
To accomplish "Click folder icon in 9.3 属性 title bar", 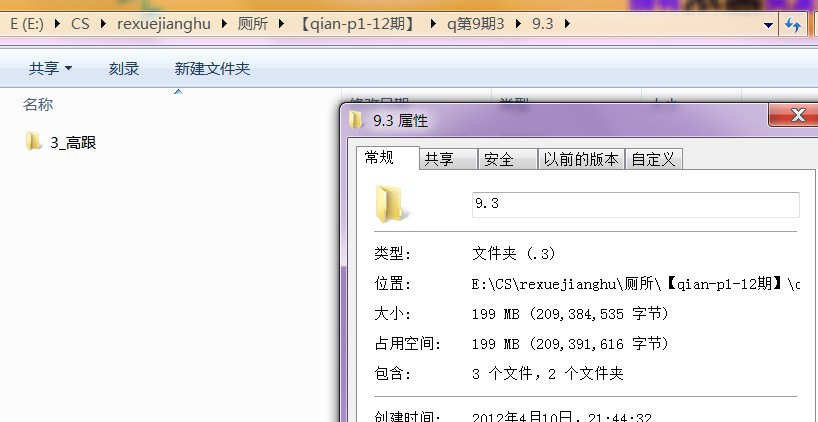I will pyautogui.click(x=357, y=121).
